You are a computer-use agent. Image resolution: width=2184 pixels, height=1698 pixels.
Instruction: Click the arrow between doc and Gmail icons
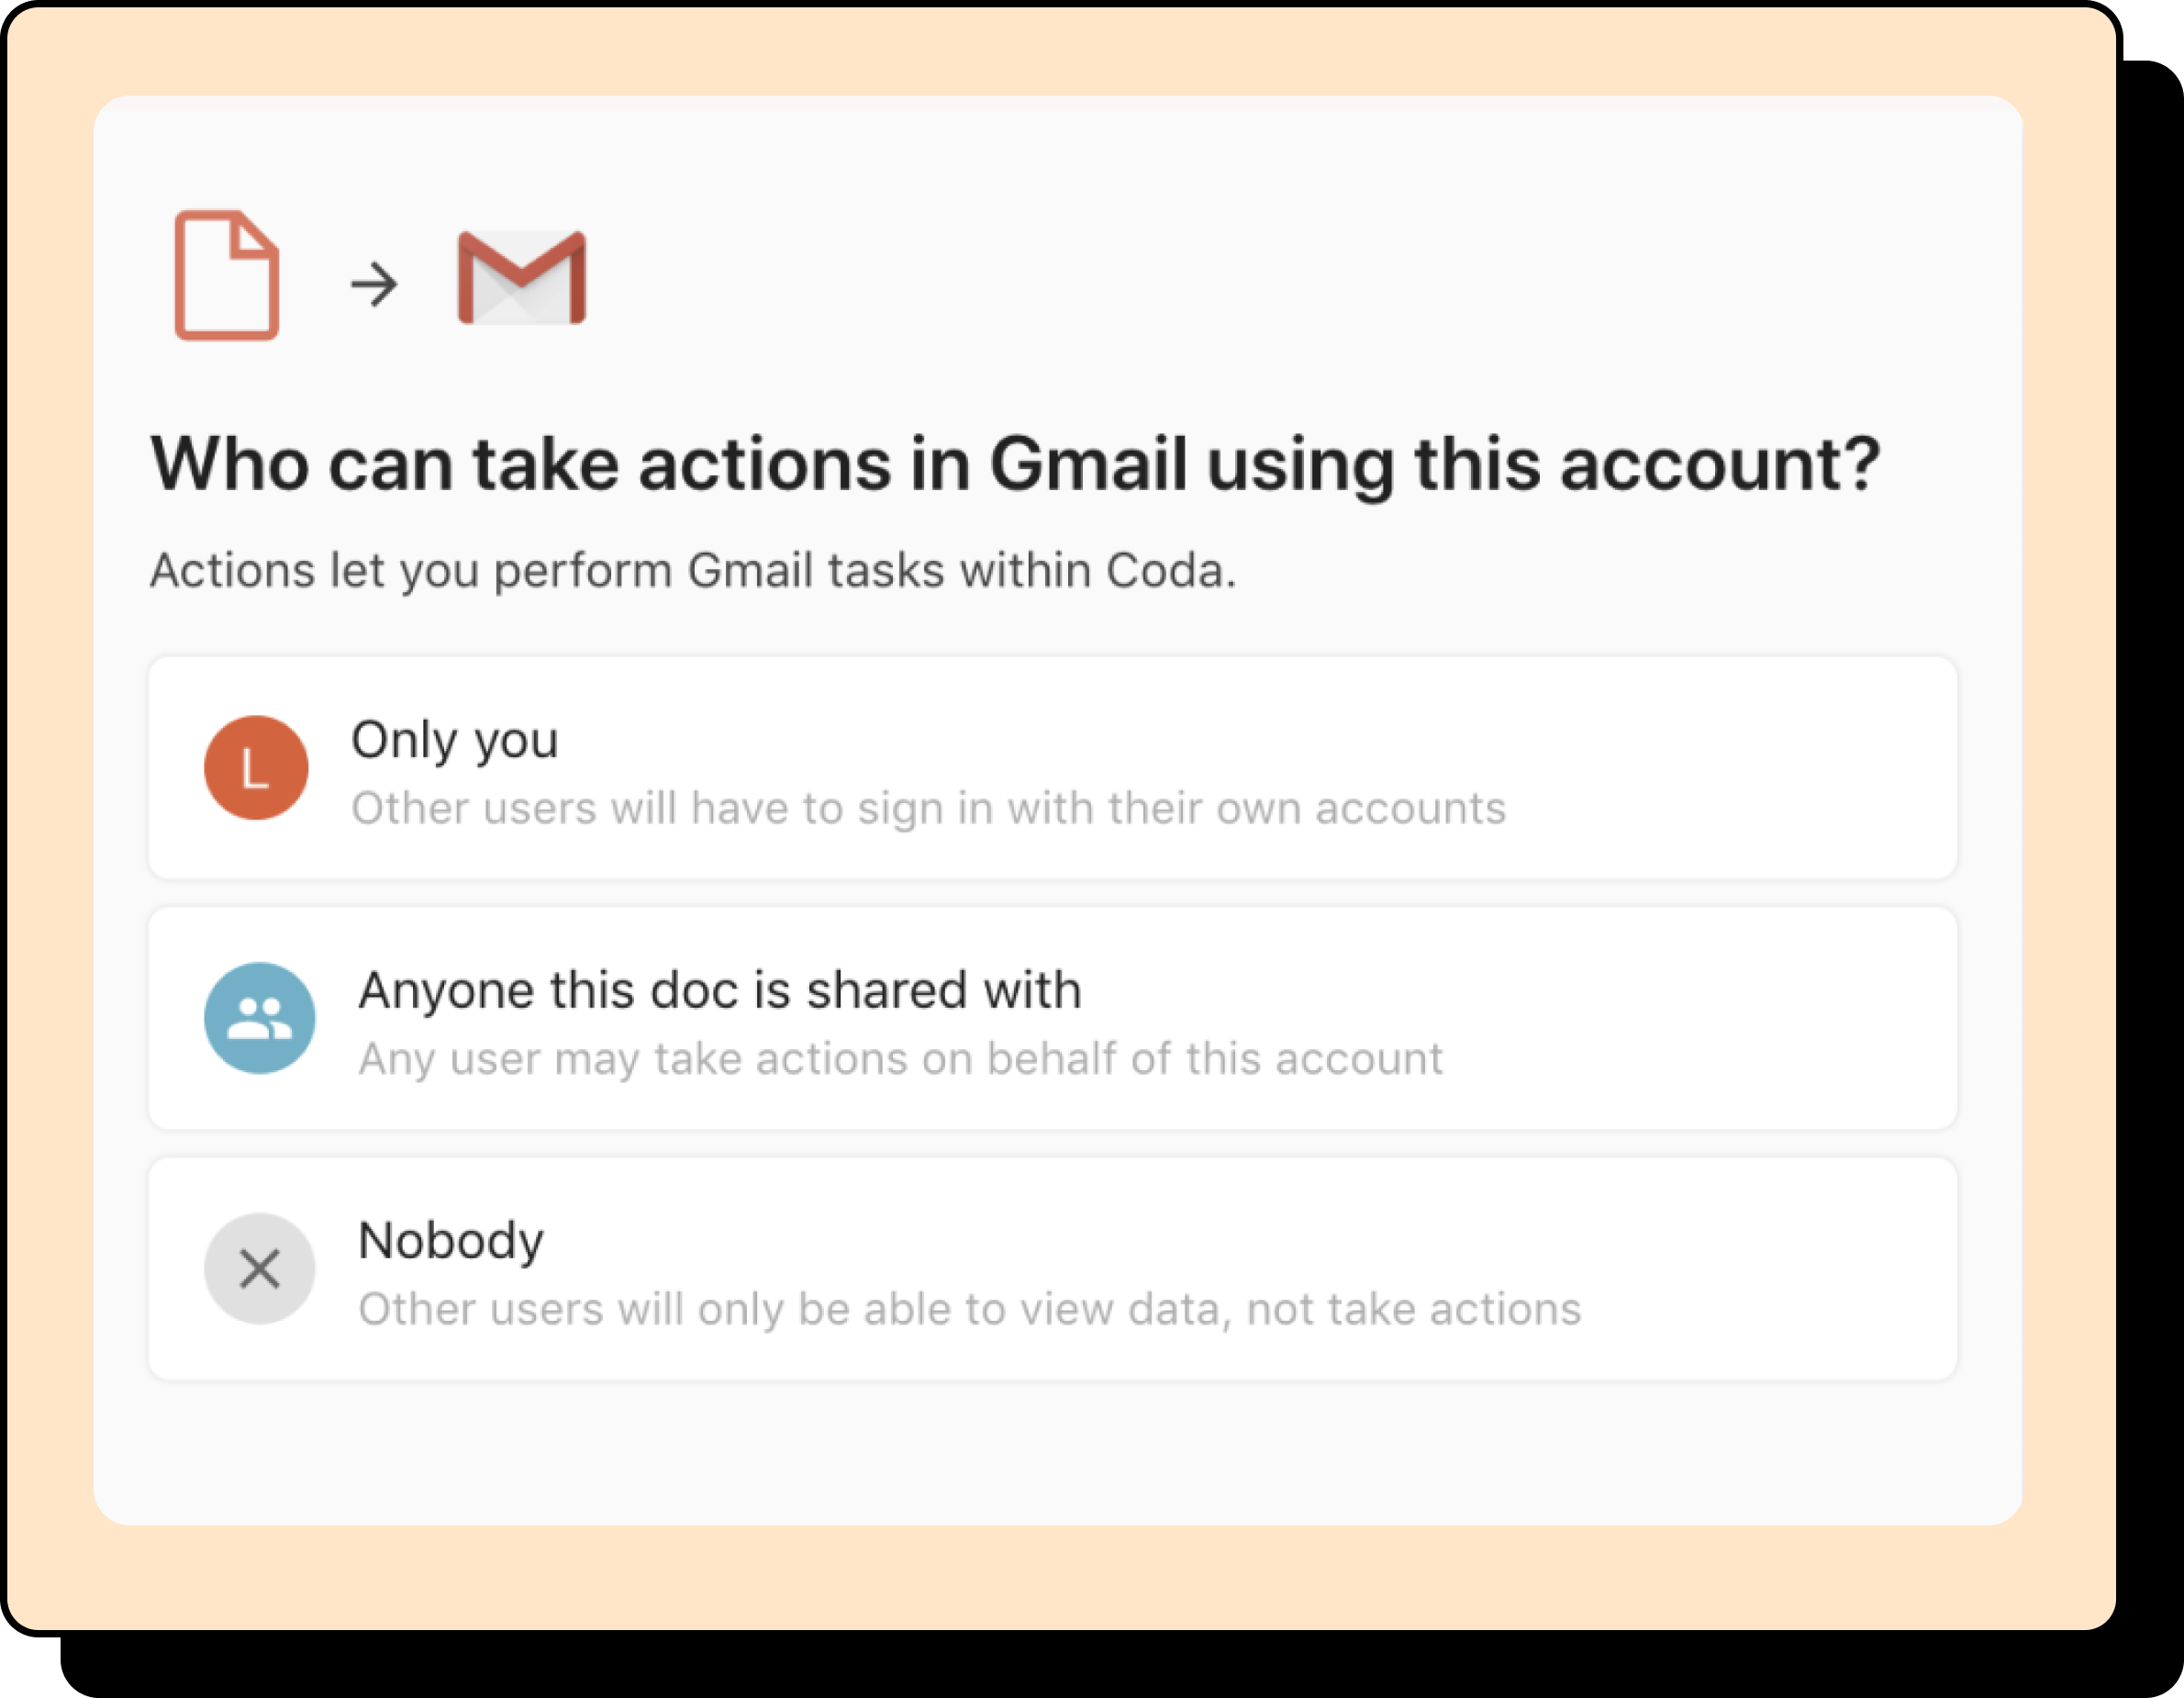pyautogui.click(x=374, y=284)
